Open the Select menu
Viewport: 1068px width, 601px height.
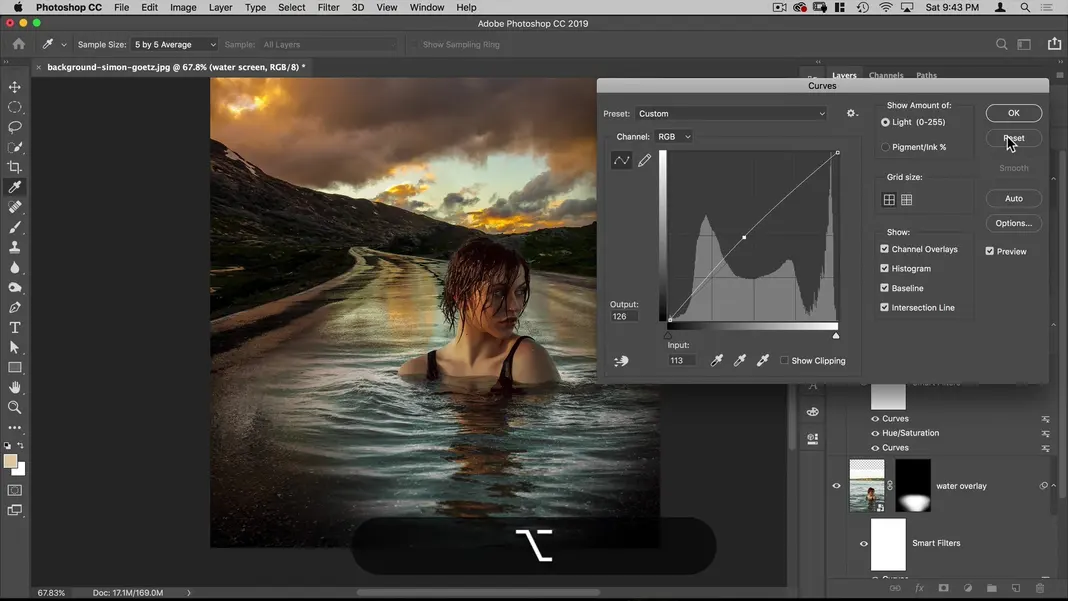(292, 7)
